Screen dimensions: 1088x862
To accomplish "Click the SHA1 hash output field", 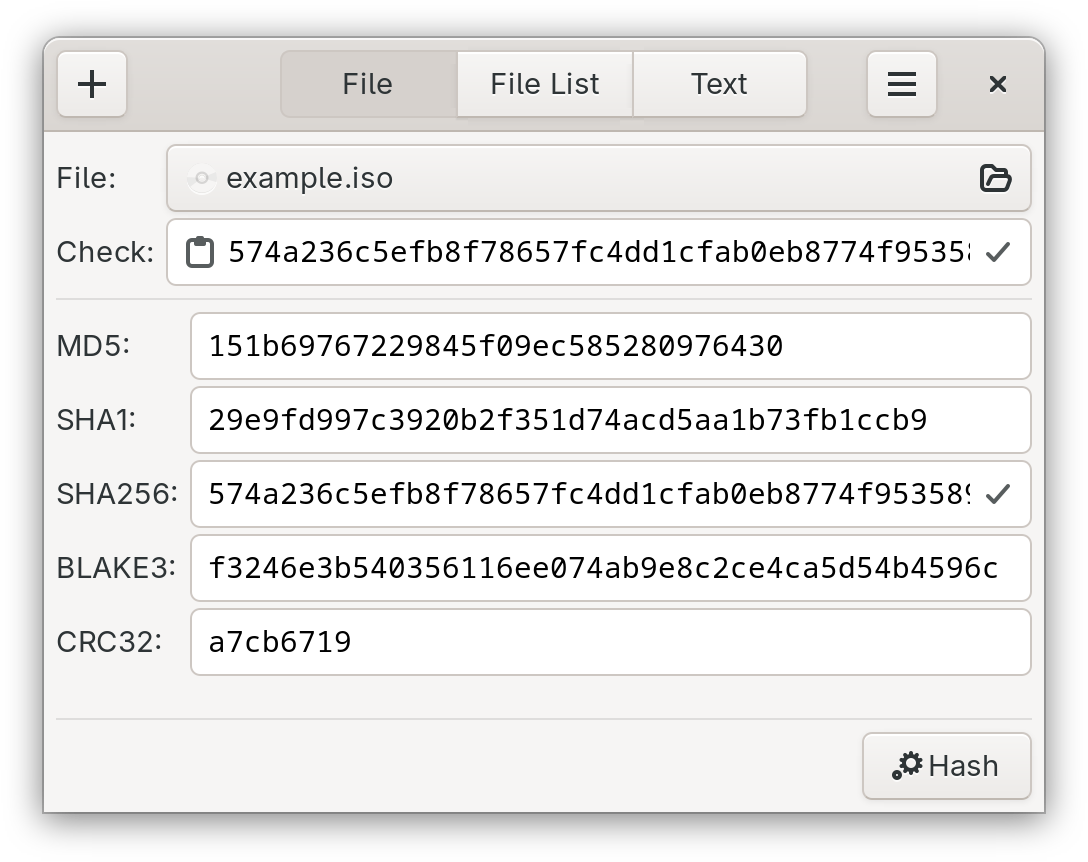I will tap(611, 420).
